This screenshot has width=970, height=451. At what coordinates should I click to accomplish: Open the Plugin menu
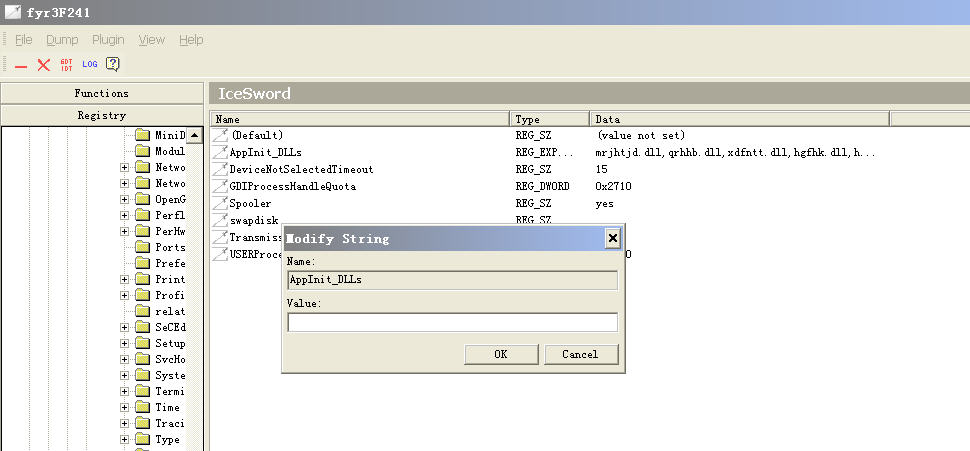pyautogui.click(x=108, y=40)
